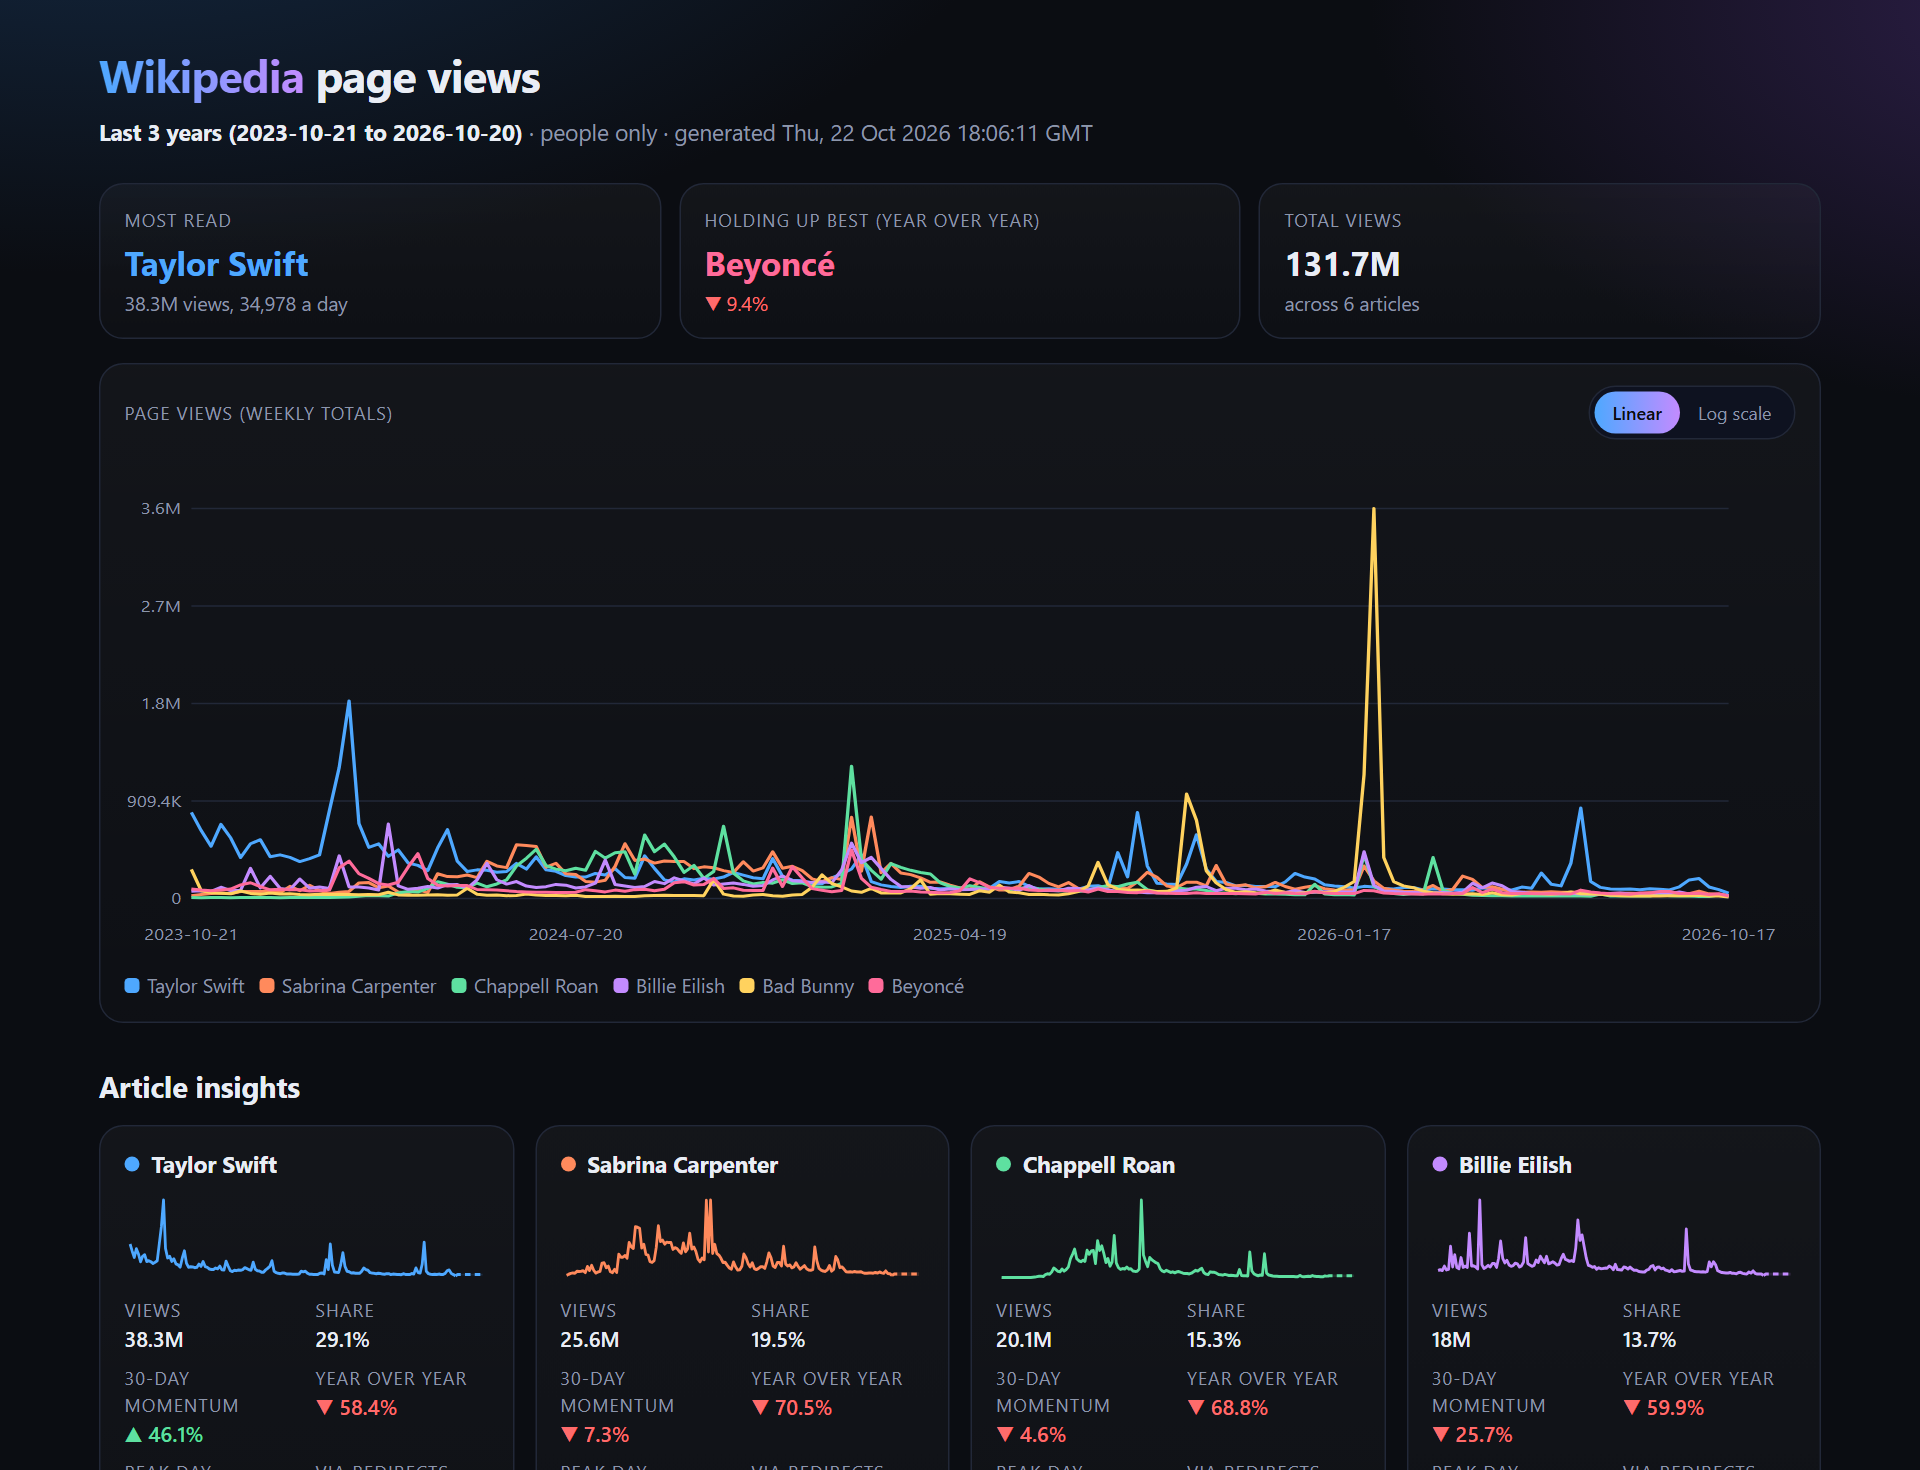Click Billie Eilish's 25.7% momentum value
The width and height of the screenshot is (1920, 1470).
point(1472,1434)
